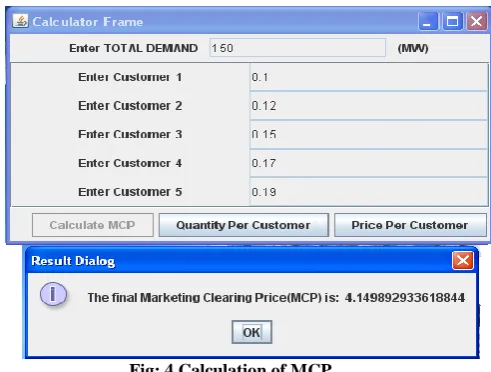The width and height of the screenshot is (491, 372).
Task: Click the Enter Customer 2 label
Action: (x=130, y=106)
